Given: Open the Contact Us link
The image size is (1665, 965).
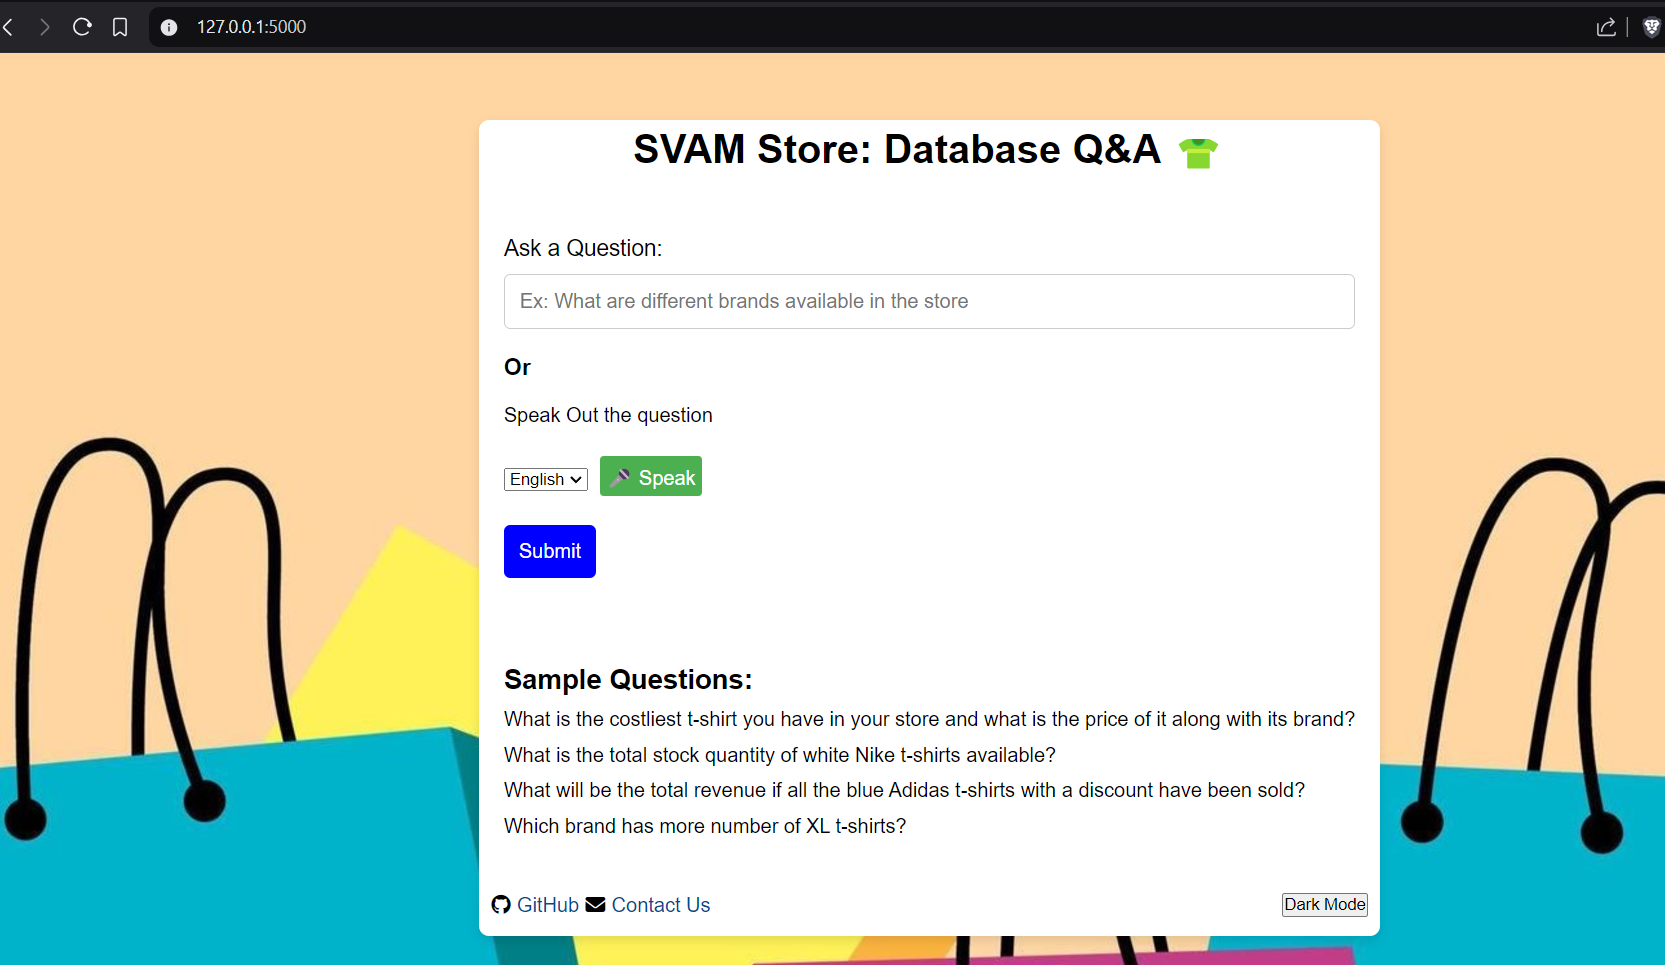Looking at the screenshot, I should click(660, 905).
